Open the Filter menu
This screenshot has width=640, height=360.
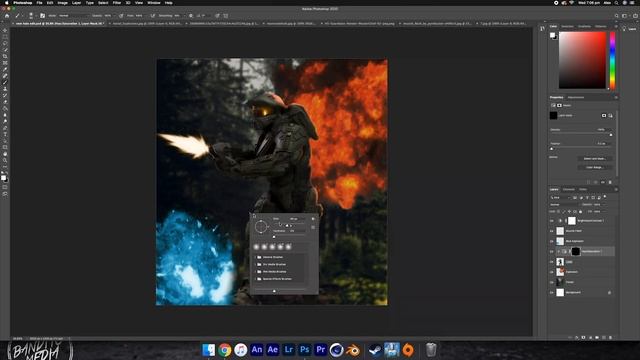(117, 3)
